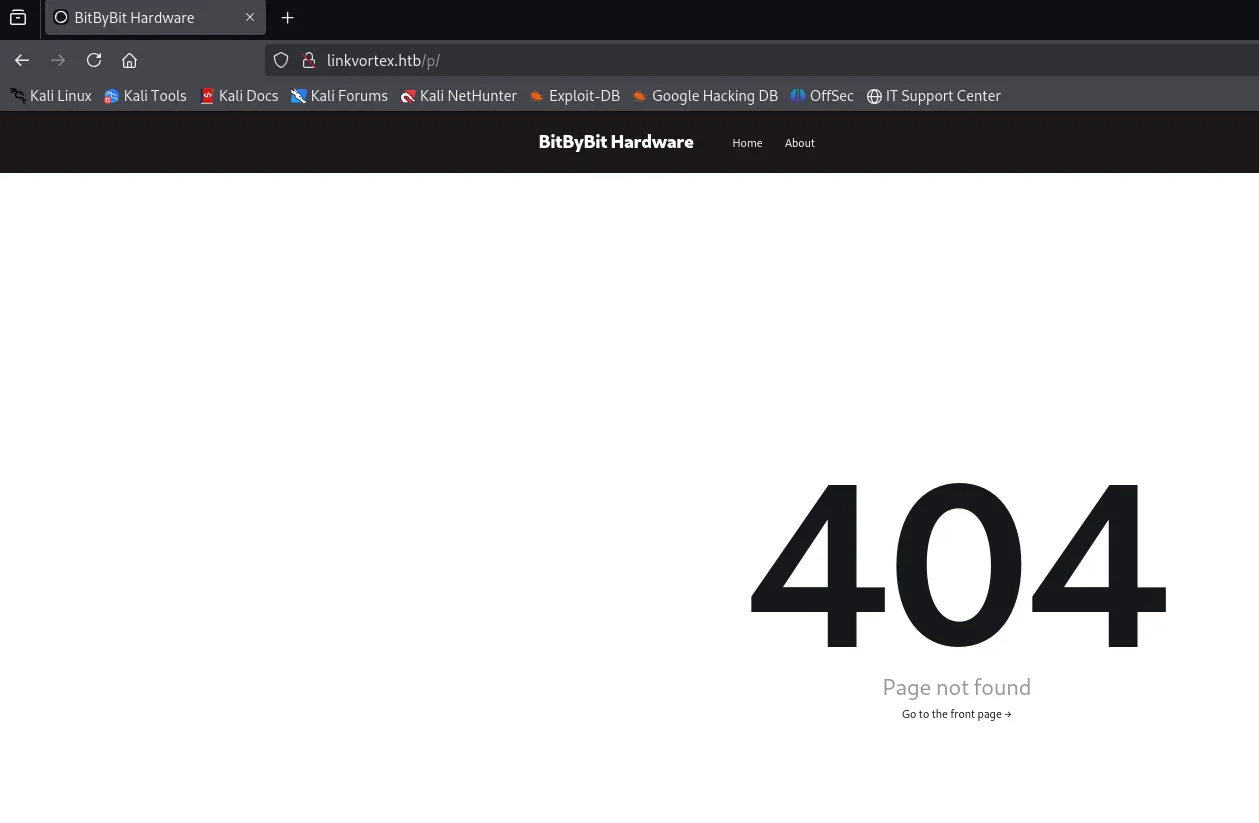Select the BitByBit Hardware browser tab
This screenshot has width=1259, height=823.
coord(155,18)
